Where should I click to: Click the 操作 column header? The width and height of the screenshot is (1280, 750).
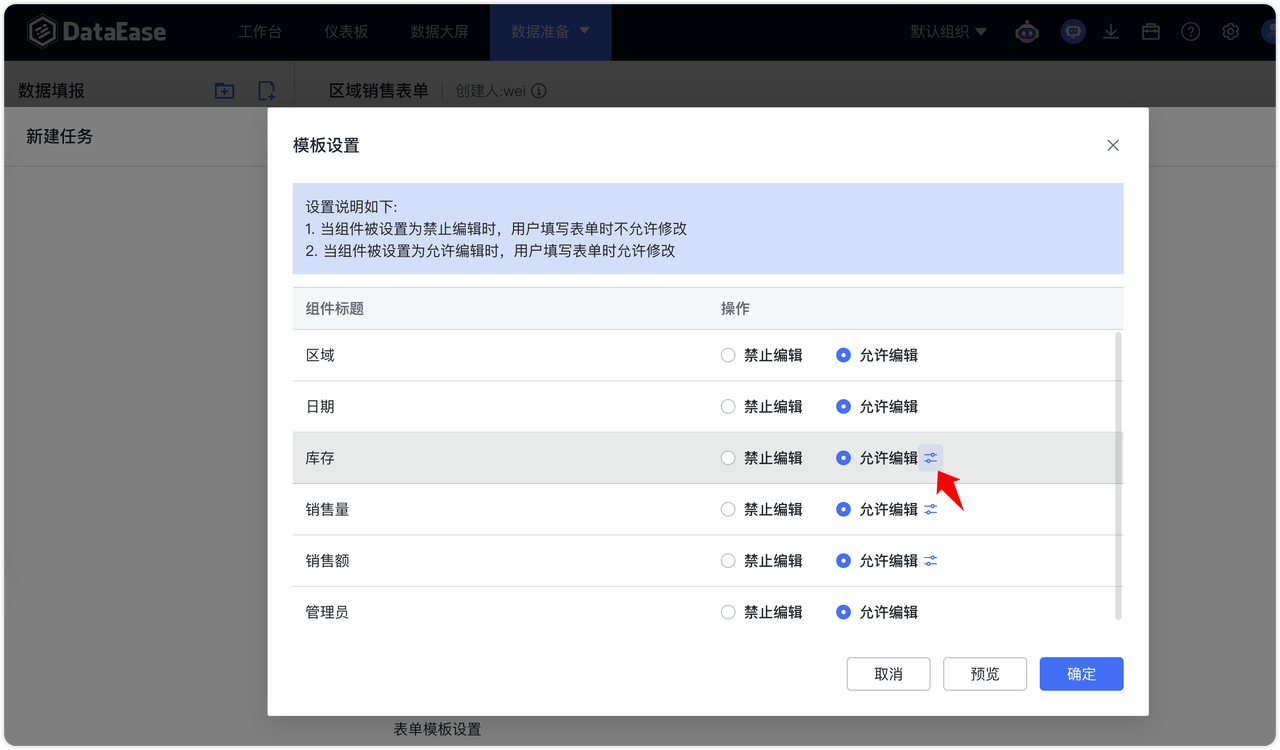(735, 308)
